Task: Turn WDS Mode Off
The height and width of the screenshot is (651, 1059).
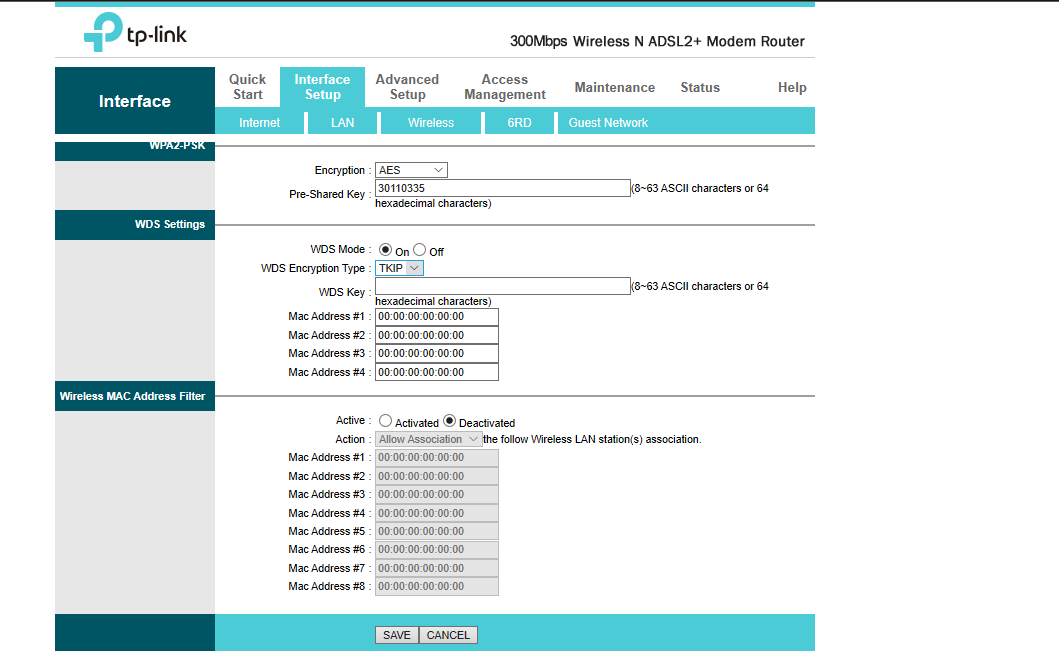Action: click(420, 250)
